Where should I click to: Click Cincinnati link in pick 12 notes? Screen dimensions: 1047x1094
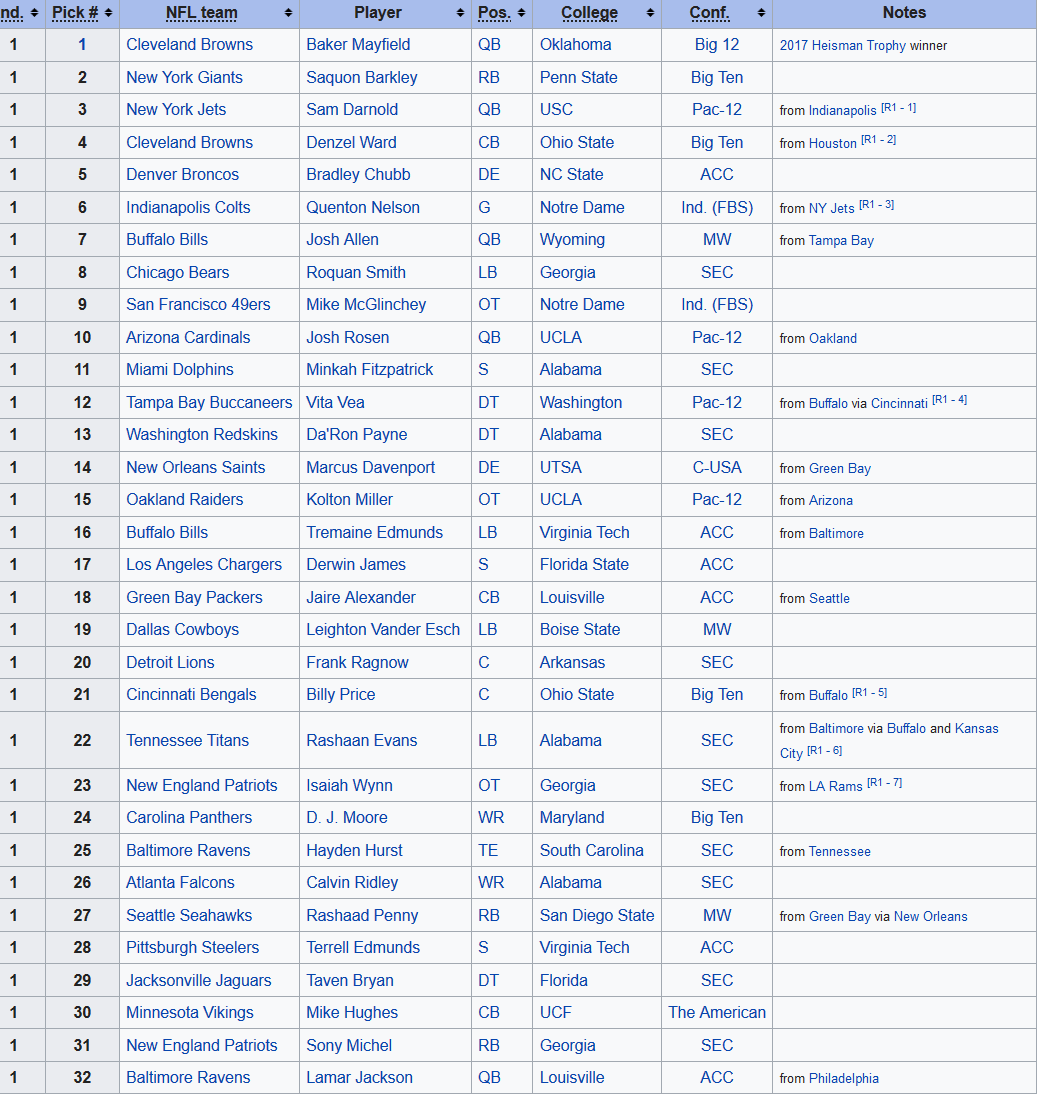tap(899, 403)
